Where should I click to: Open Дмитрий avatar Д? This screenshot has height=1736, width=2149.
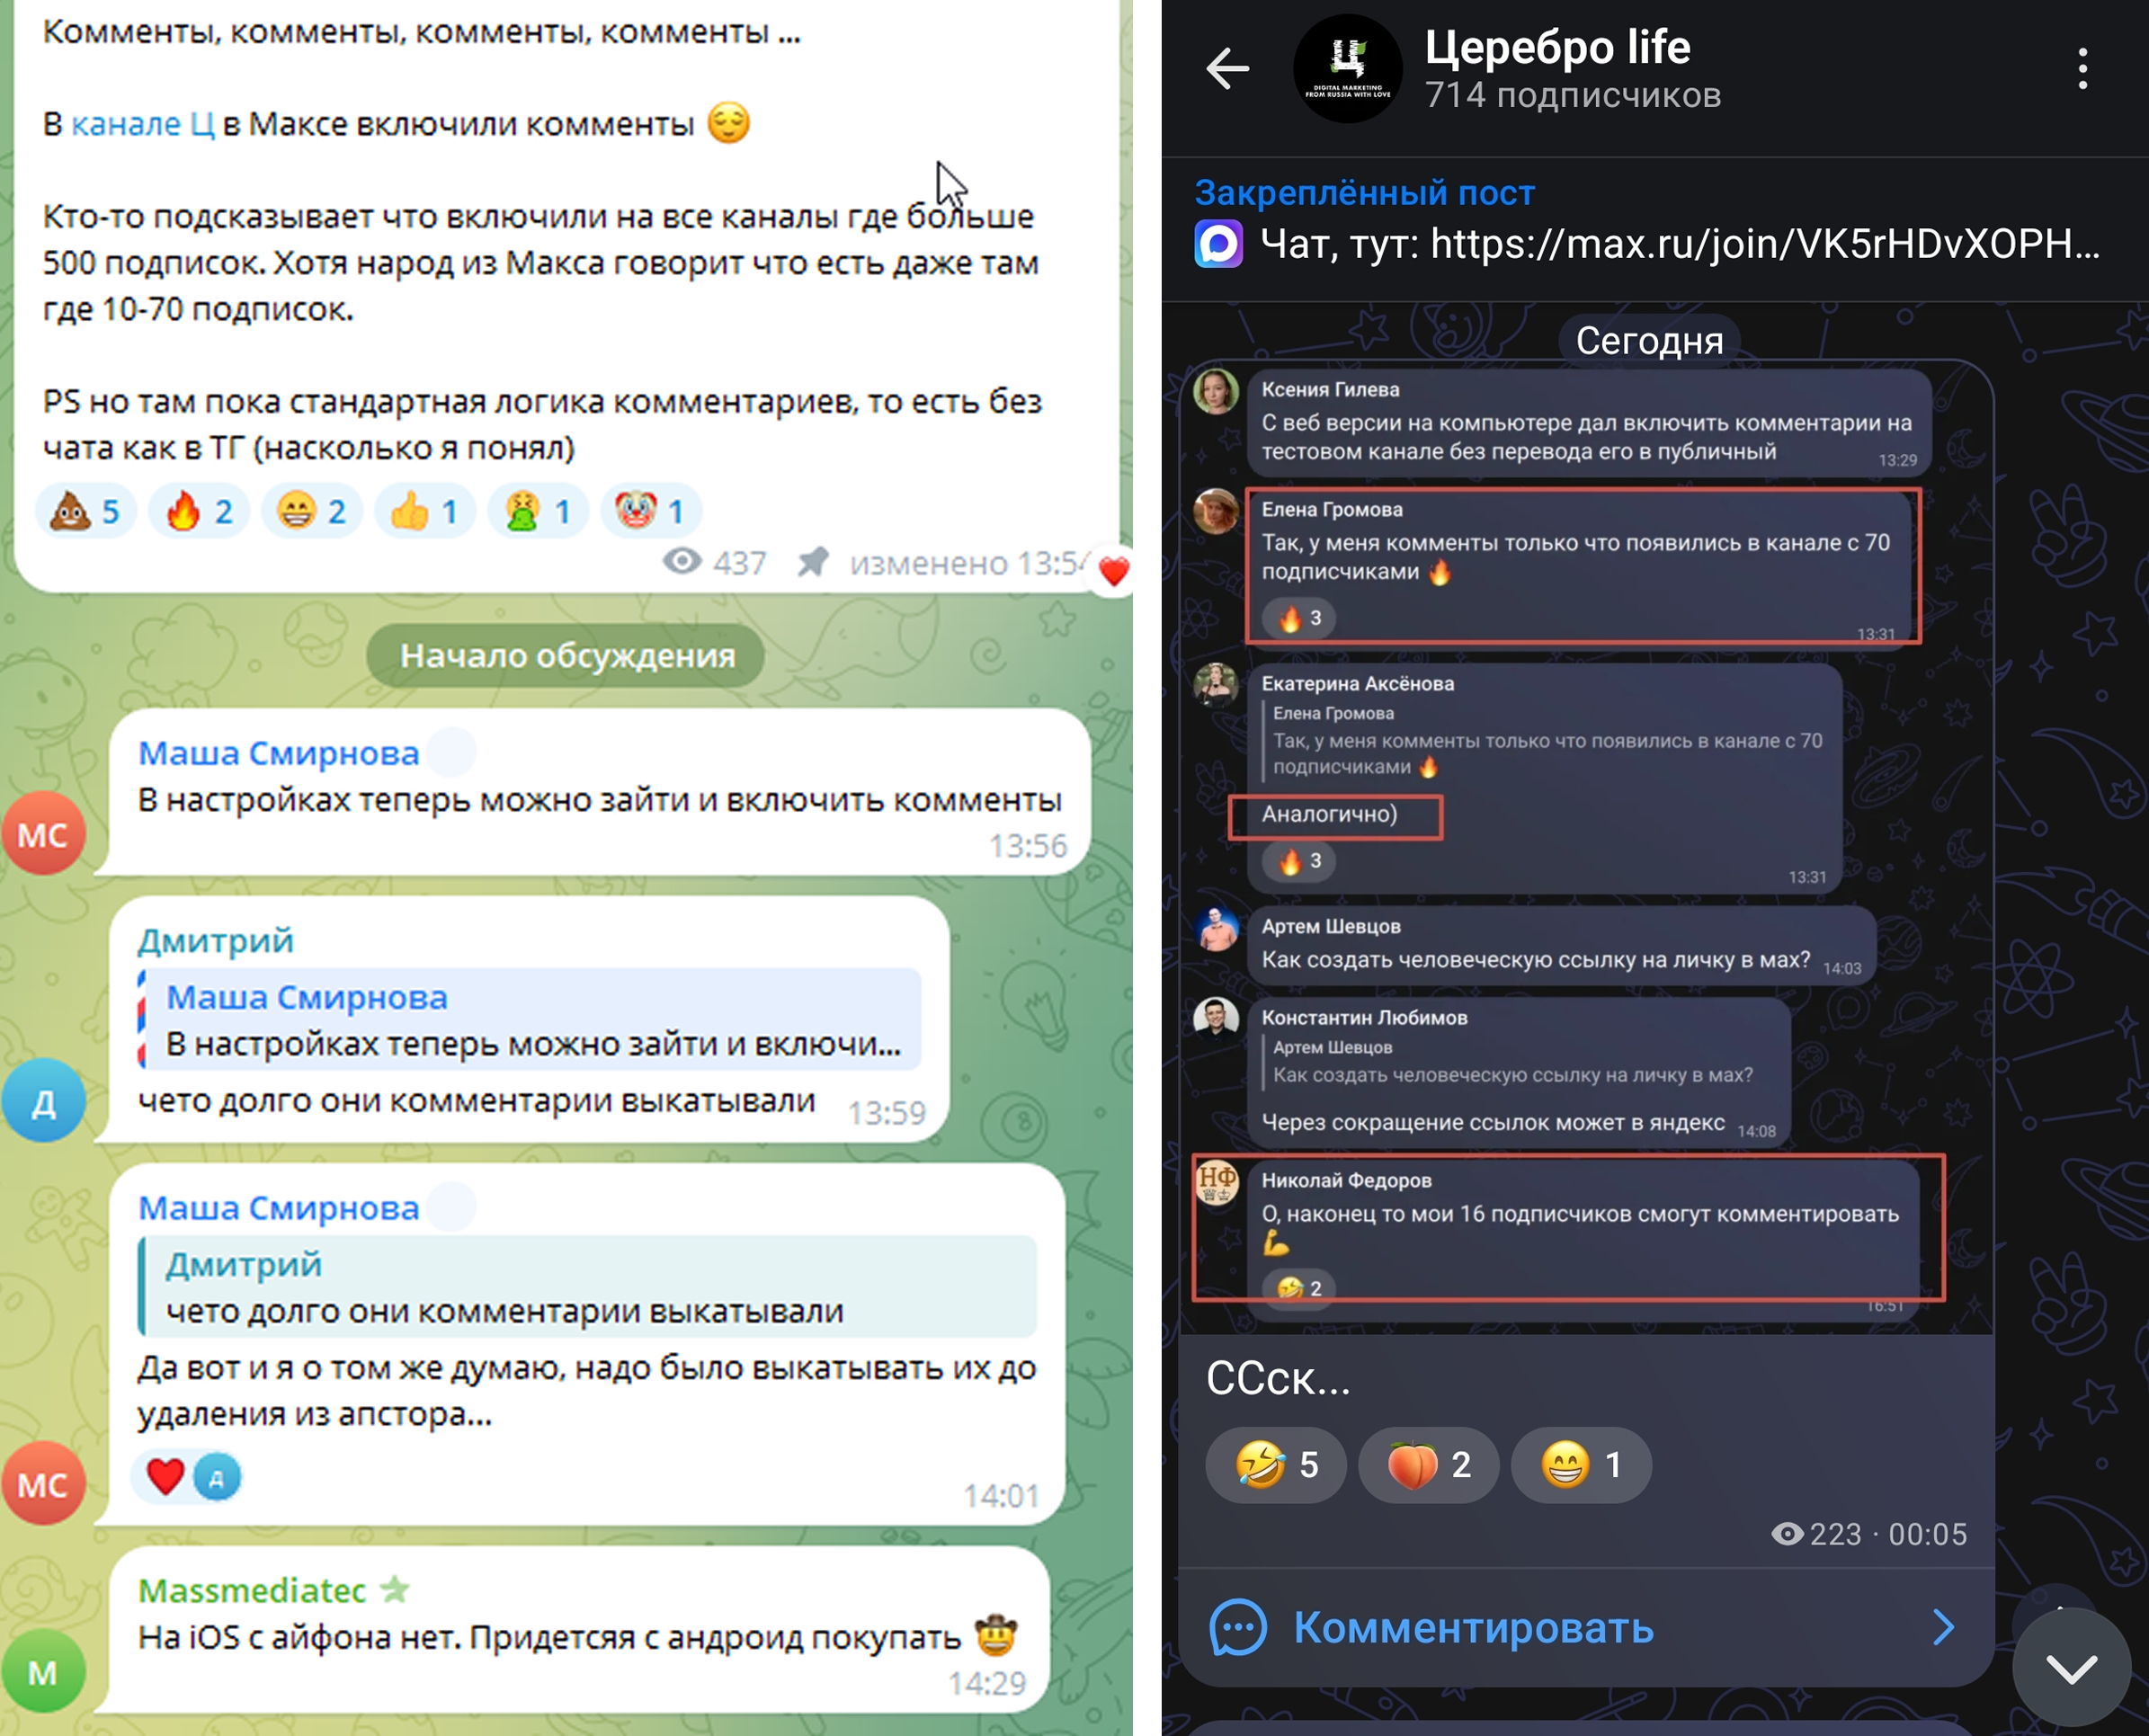pos(43,1100)
